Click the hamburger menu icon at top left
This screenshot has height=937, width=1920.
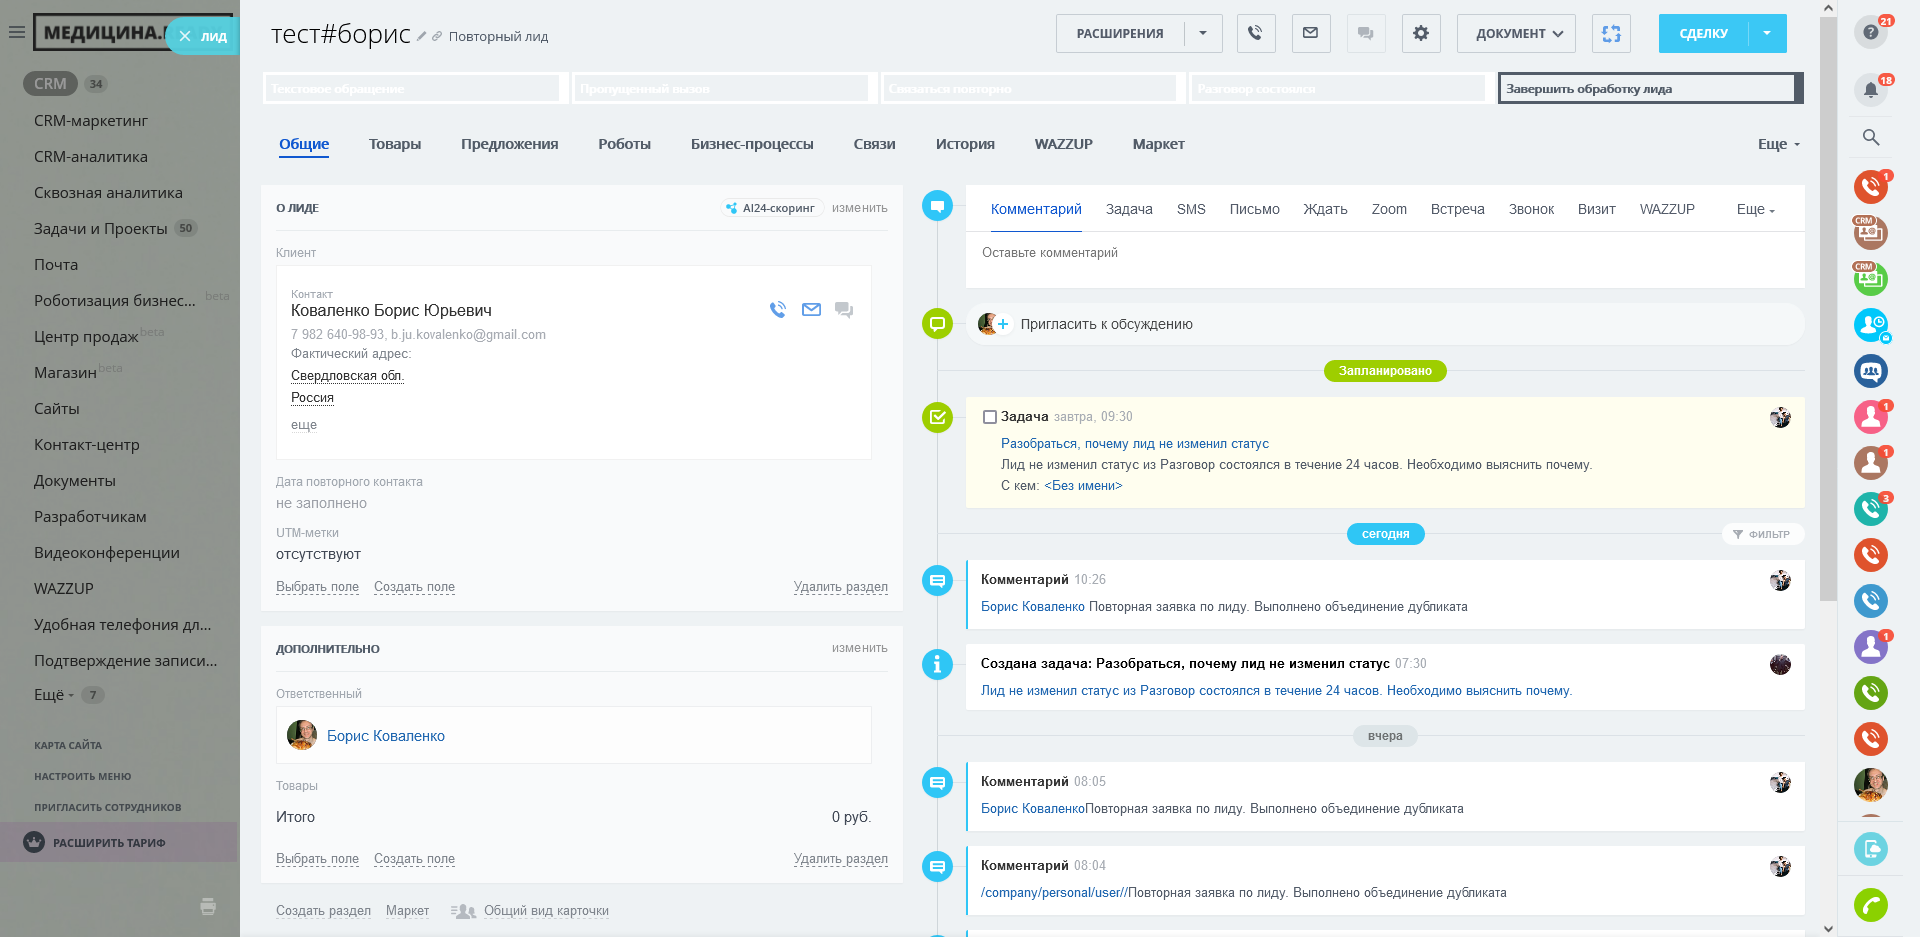(16, 32)
